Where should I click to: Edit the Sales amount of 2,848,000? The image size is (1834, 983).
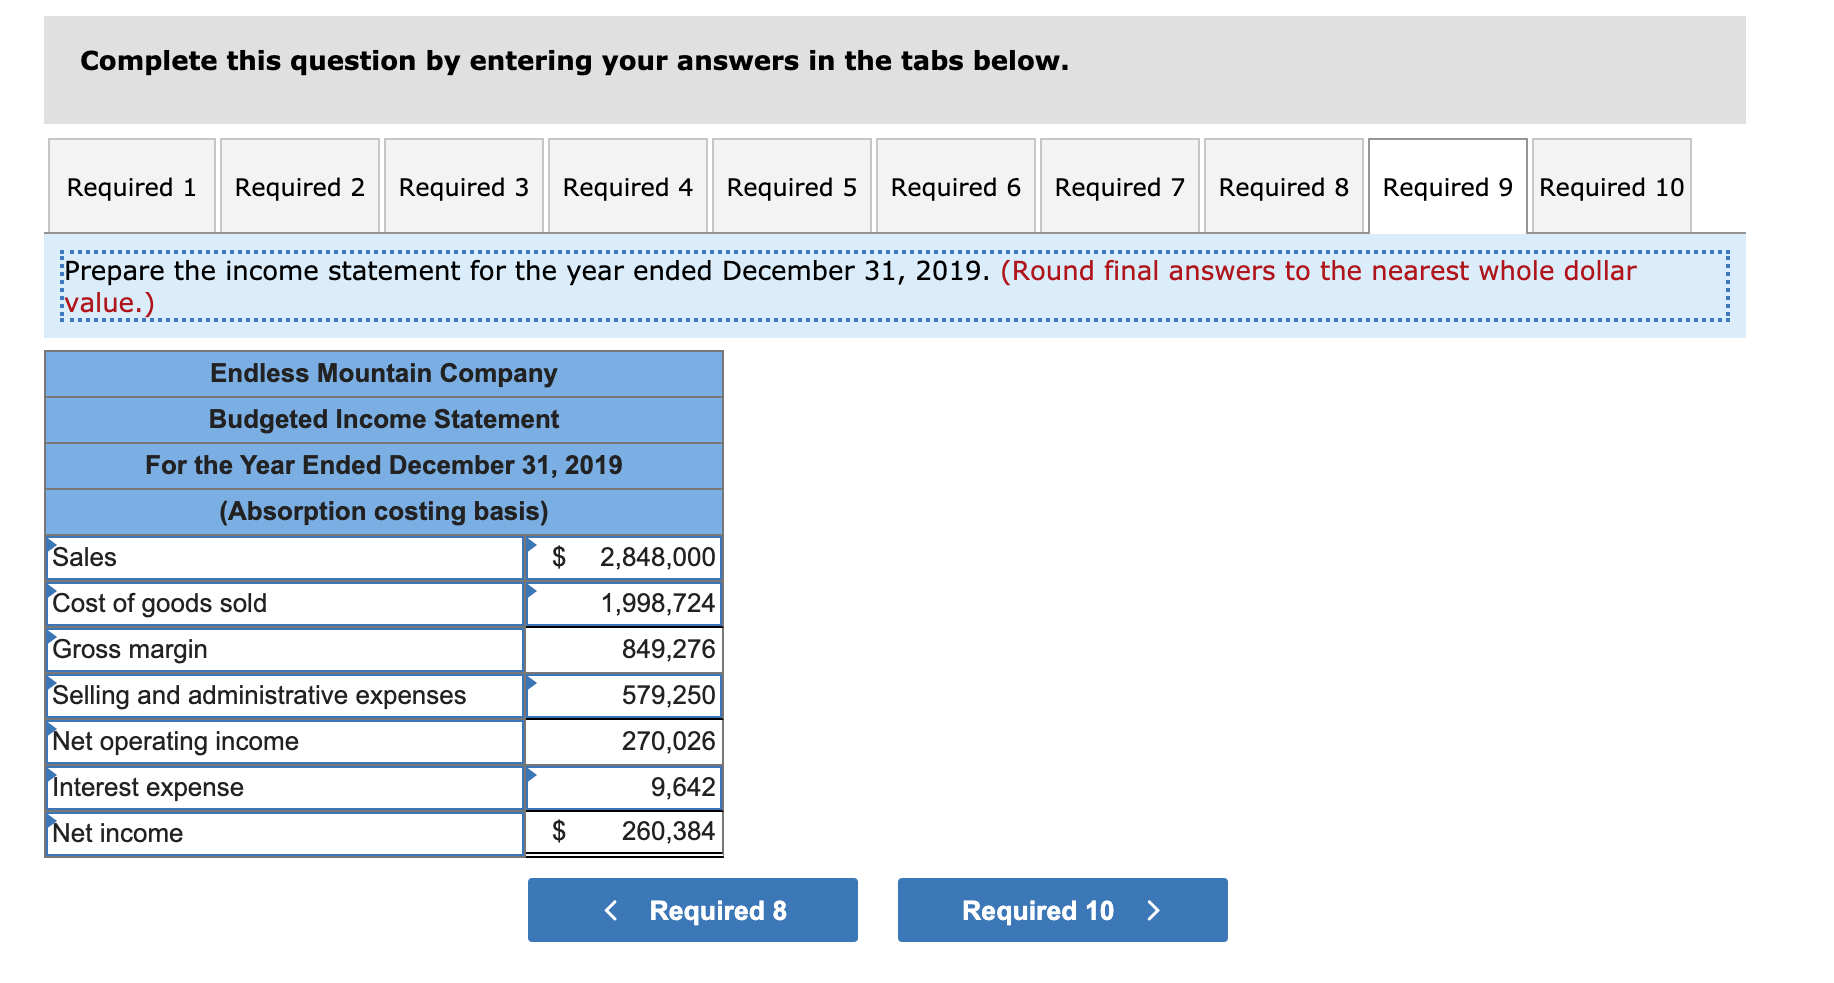640,557
